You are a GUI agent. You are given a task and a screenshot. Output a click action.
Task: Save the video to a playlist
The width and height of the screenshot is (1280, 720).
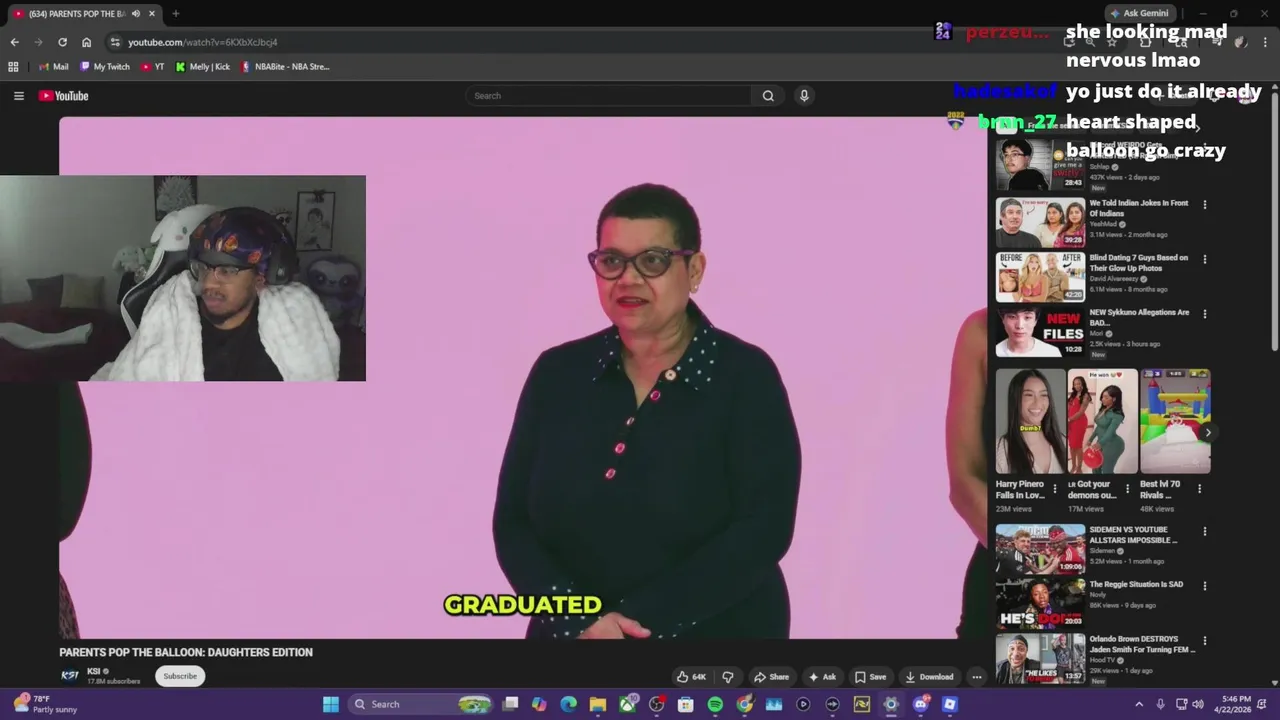[870, 677]
